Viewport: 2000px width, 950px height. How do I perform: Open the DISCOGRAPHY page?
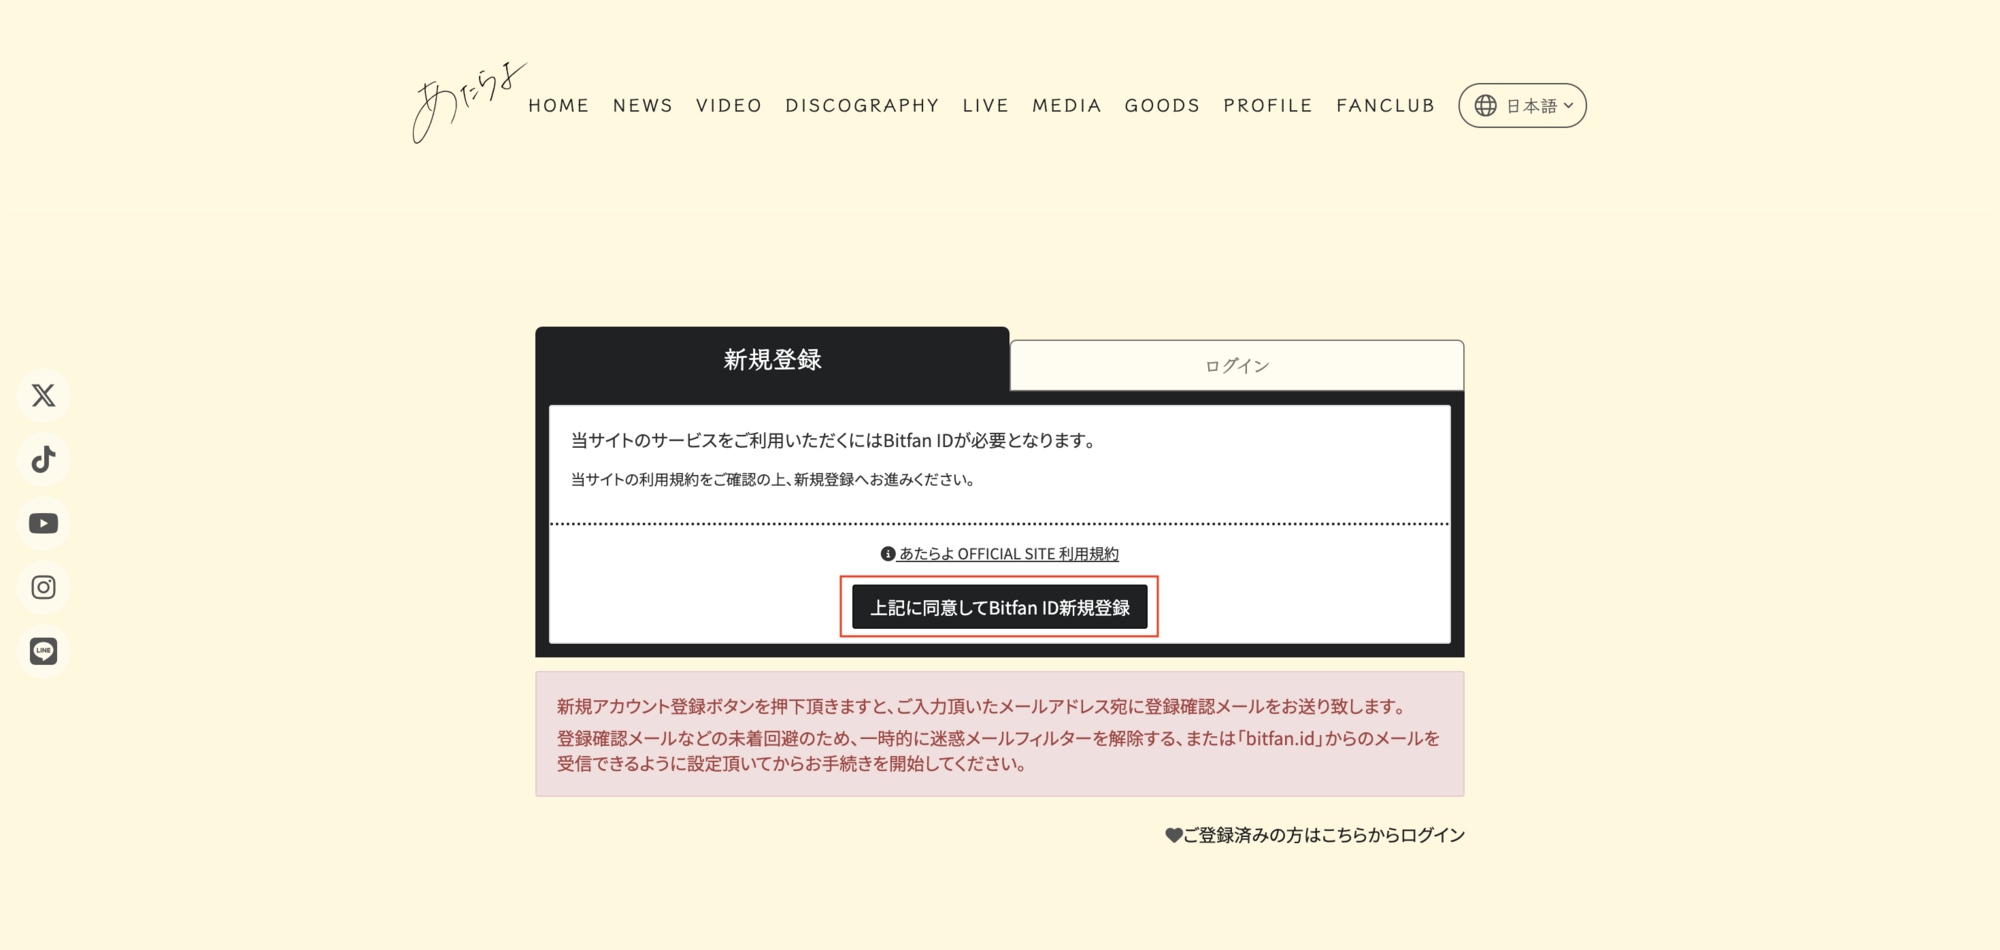click(x=862, y=106)
